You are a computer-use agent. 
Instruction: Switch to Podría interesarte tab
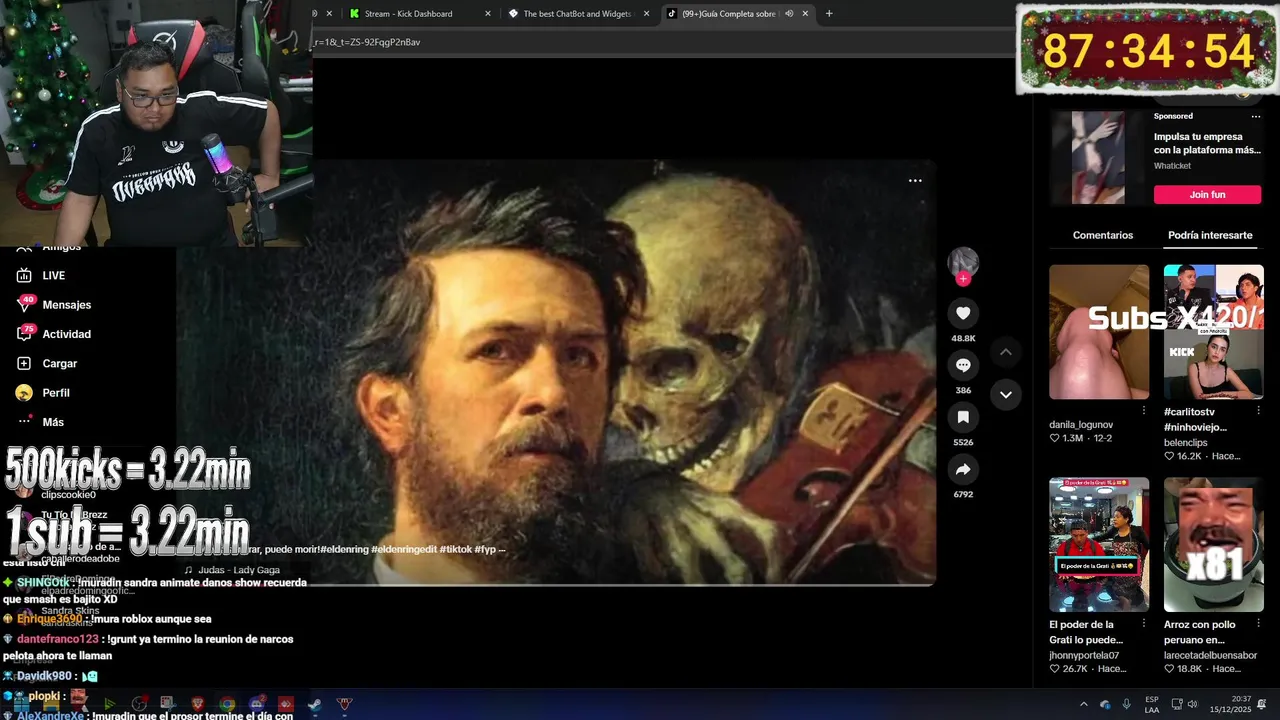point(1210,235)
